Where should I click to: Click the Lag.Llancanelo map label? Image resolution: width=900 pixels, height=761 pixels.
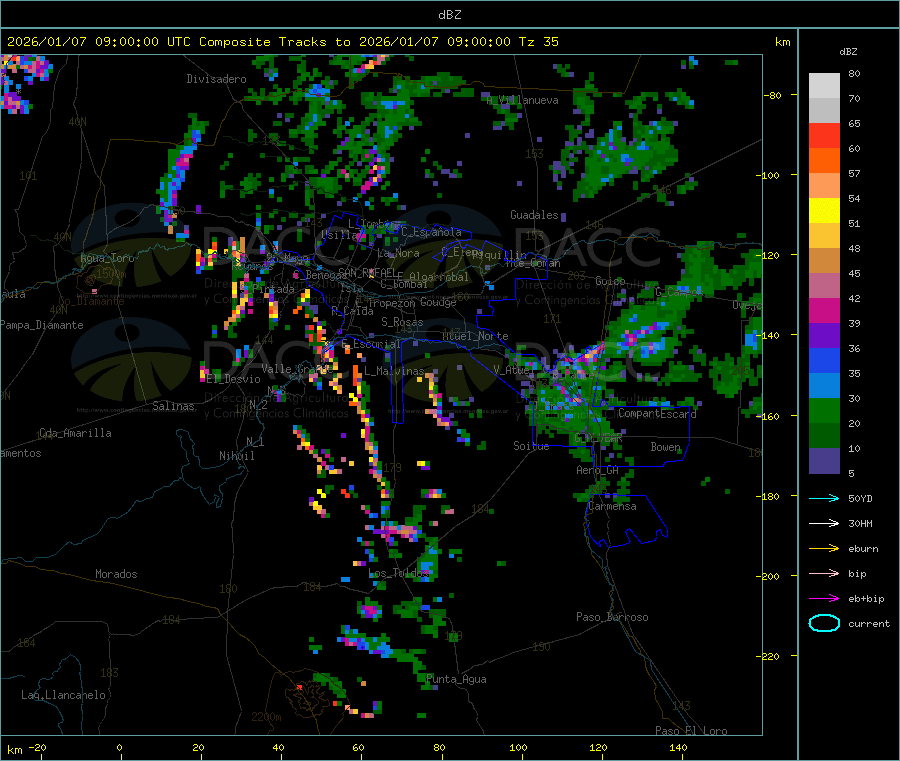tap(63, 695)
